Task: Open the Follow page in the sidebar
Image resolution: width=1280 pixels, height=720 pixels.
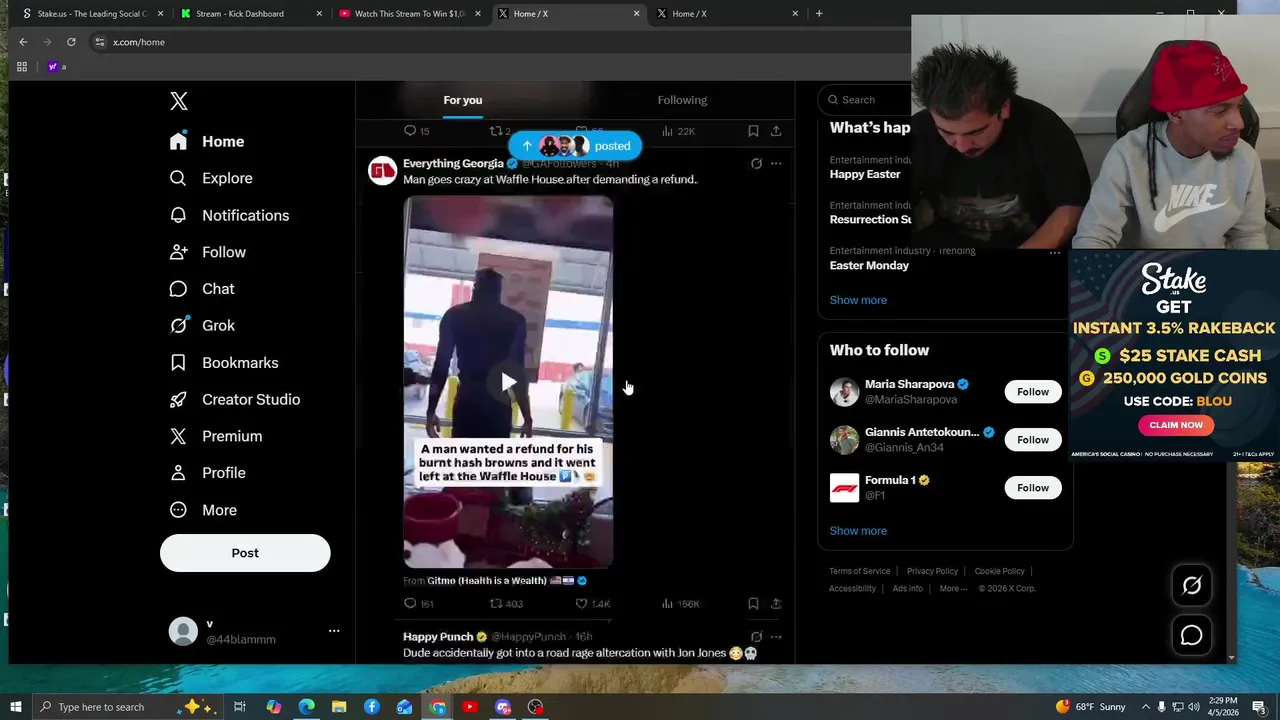Action: point(207,252)
